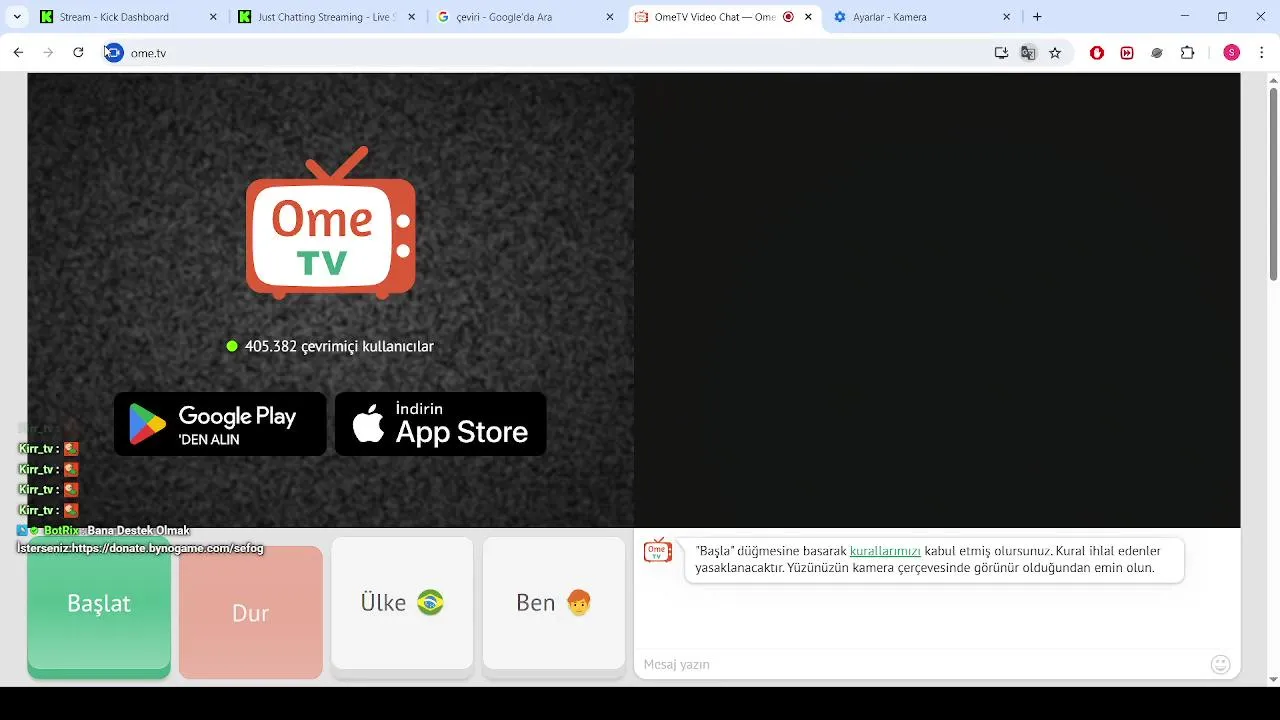The height and width of the screenshot is (720, 1280).
Task: Switch to Just Chatting Streaming tab
Action: click(x=326, y=17)
